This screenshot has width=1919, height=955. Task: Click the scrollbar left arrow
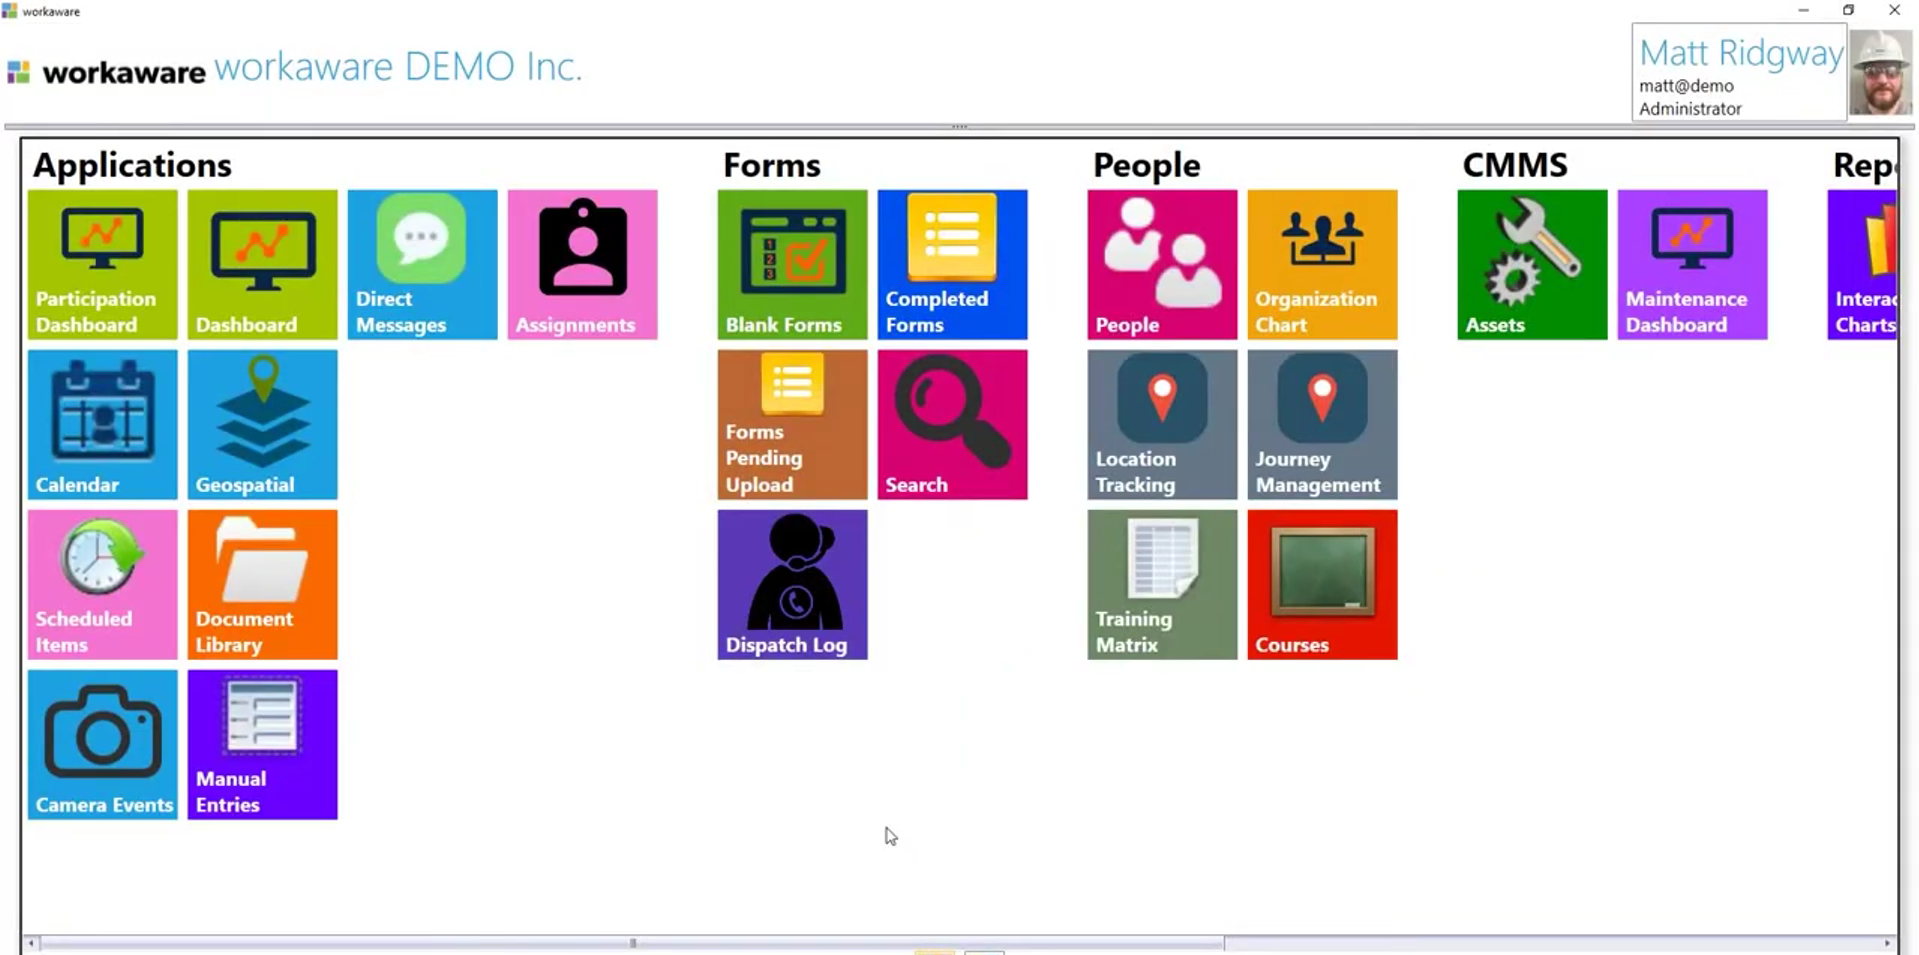pos(32,943)
